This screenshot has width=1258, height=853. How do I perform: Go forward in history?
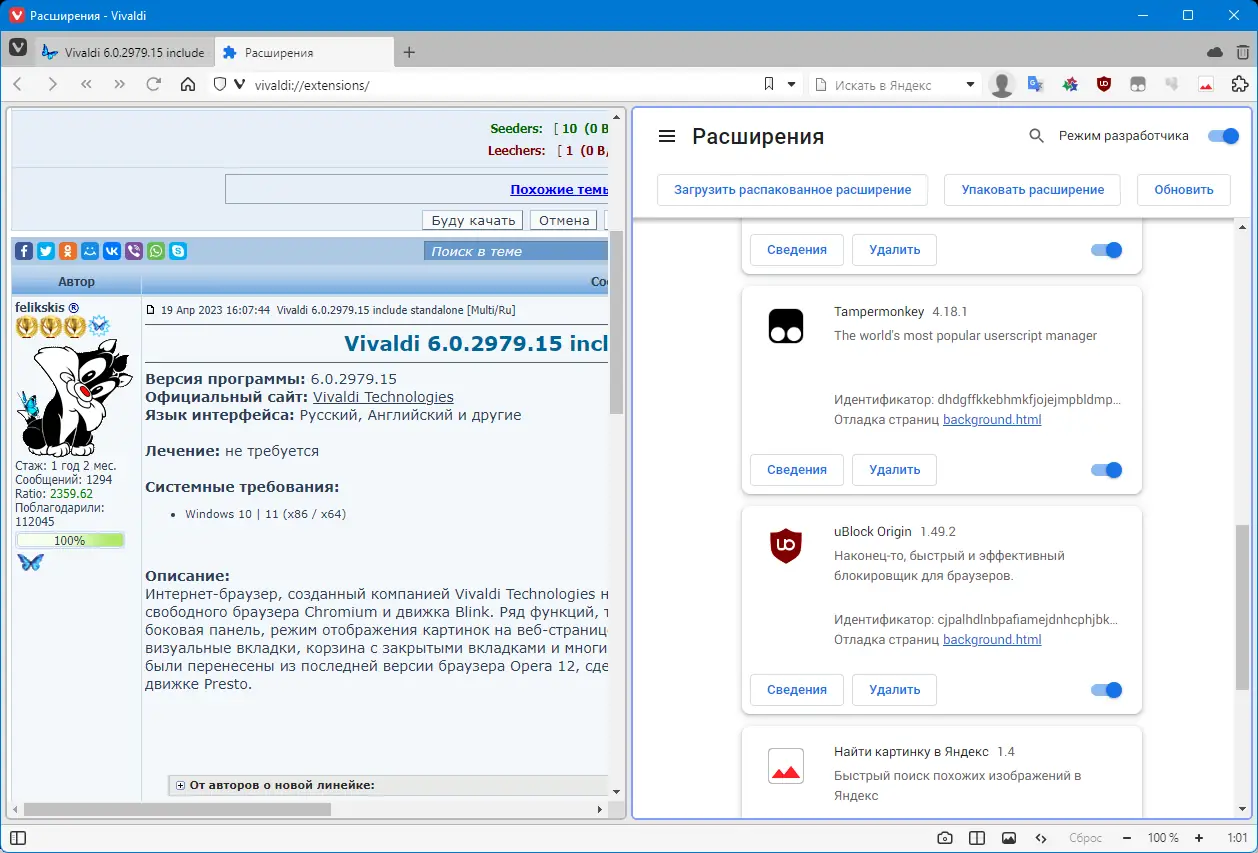[x=52, y=85]
